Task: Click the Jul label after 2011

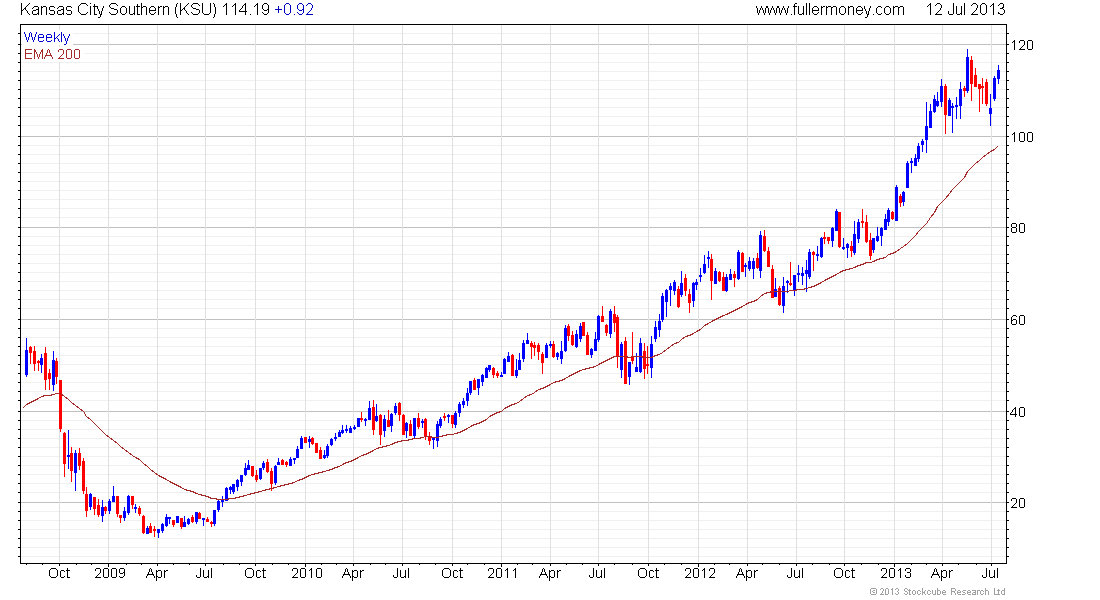Action: [x=597, y=573]
